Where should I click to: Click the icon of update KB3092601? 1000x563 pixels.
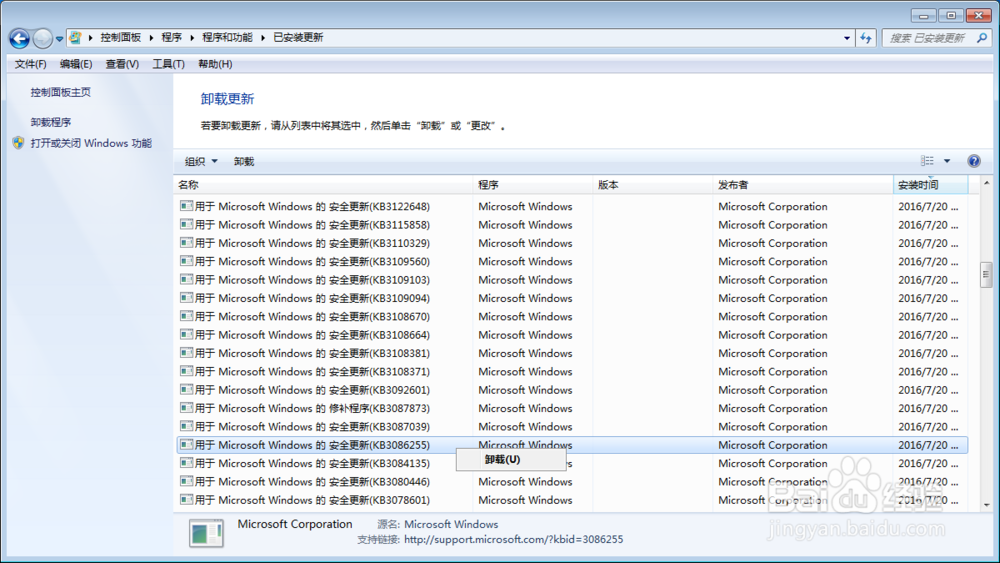pos(186,390)
